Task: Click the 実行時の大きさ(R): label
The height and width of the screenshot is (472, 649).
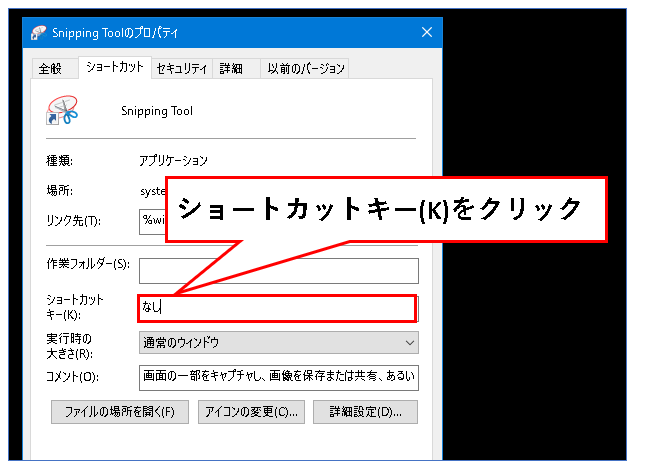Action: point(70,346)
